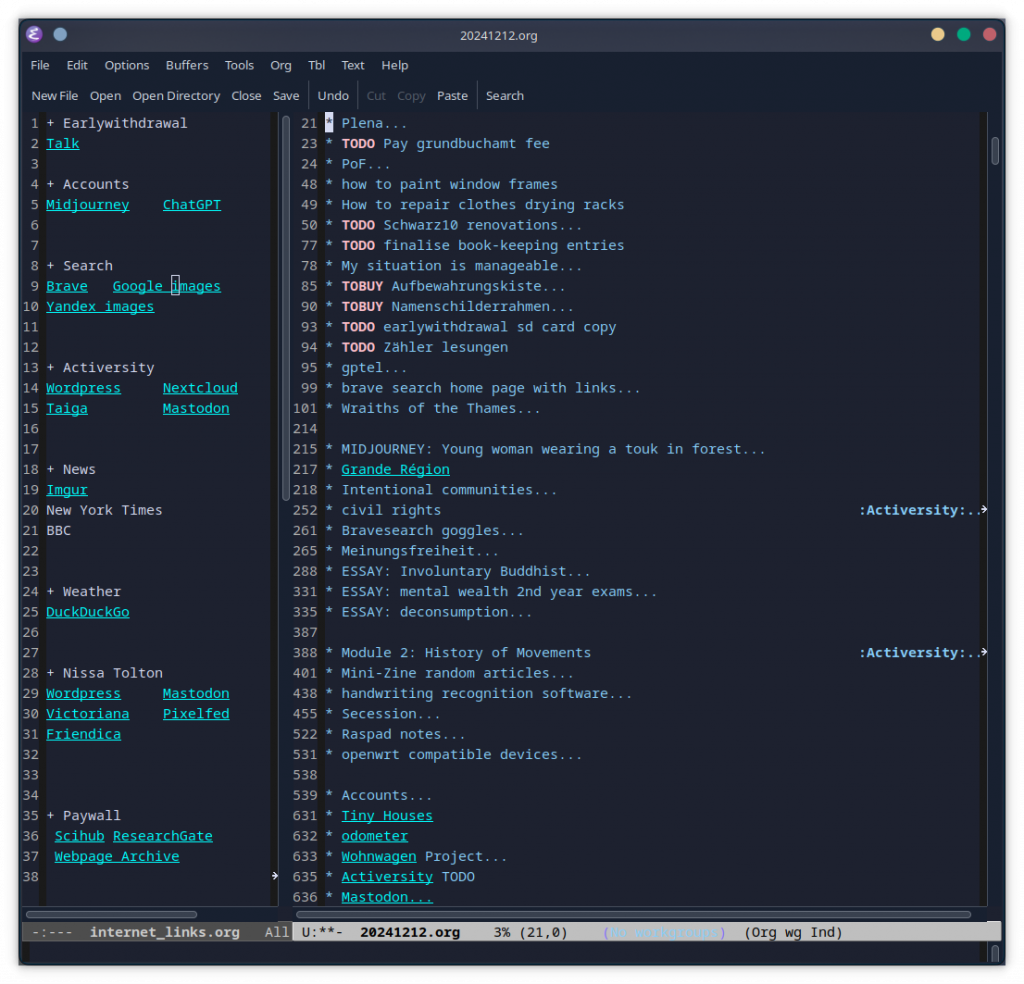1024x984 pixels.
Task: Click the left pane horizontal scrollbar
Action: [111, 915]
